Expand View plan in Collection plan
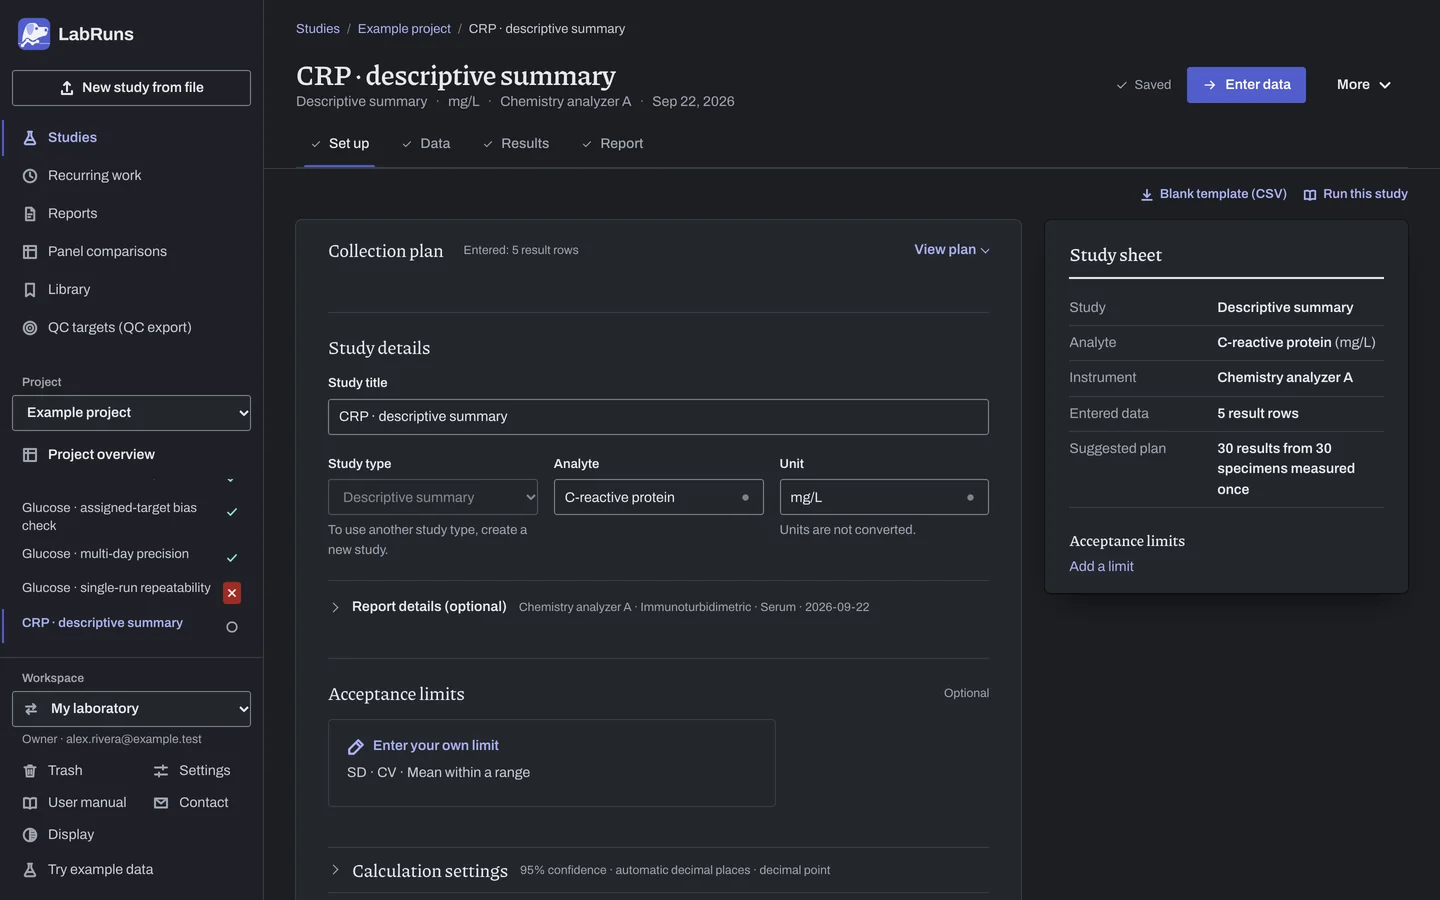The height and width of the screenshot is (900, 1440). point(951,250)
